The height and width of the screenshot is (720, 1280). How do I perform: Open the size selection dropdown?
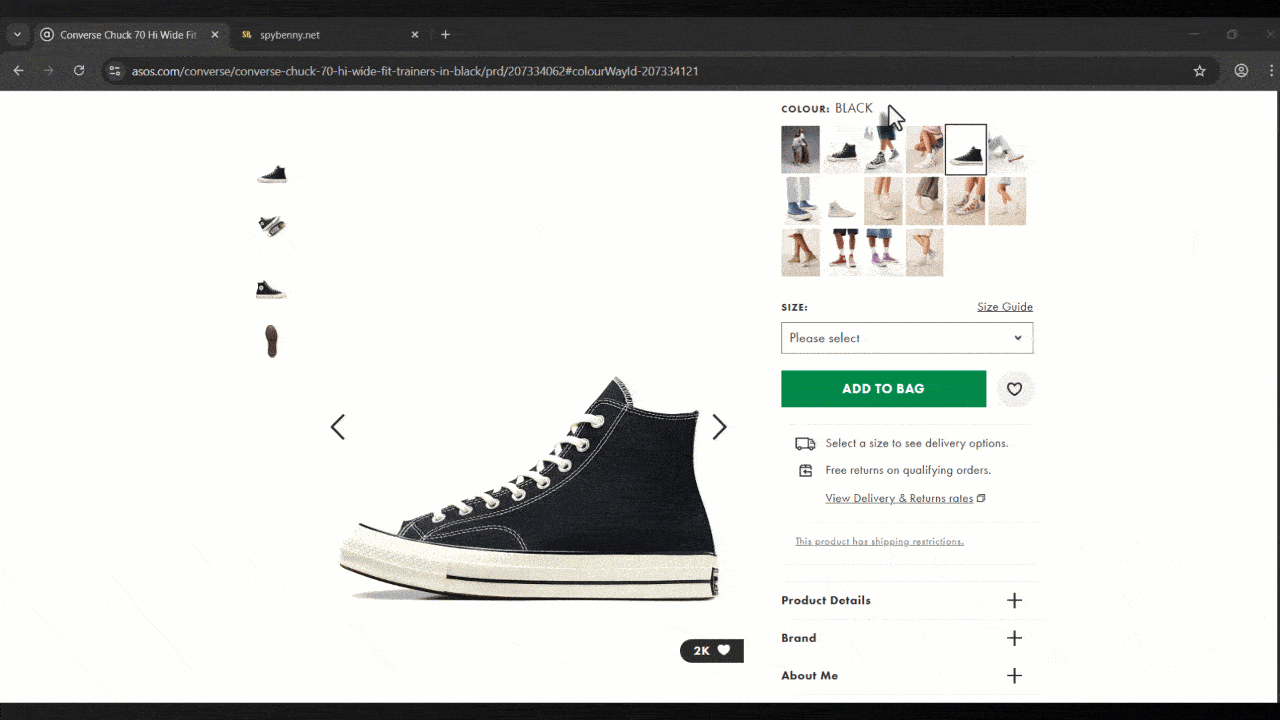click(x=906, y=338)
